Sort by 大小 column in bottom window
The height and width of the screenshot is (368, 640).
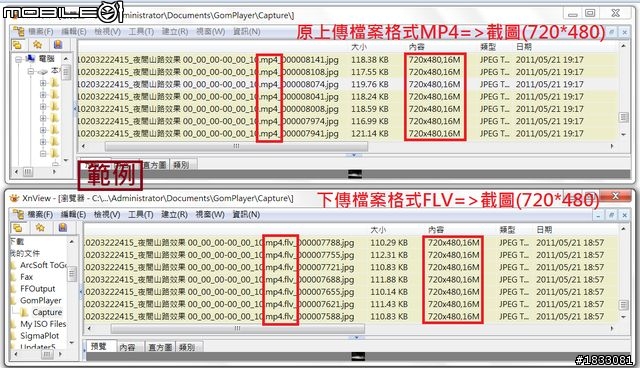click(378, 230)
